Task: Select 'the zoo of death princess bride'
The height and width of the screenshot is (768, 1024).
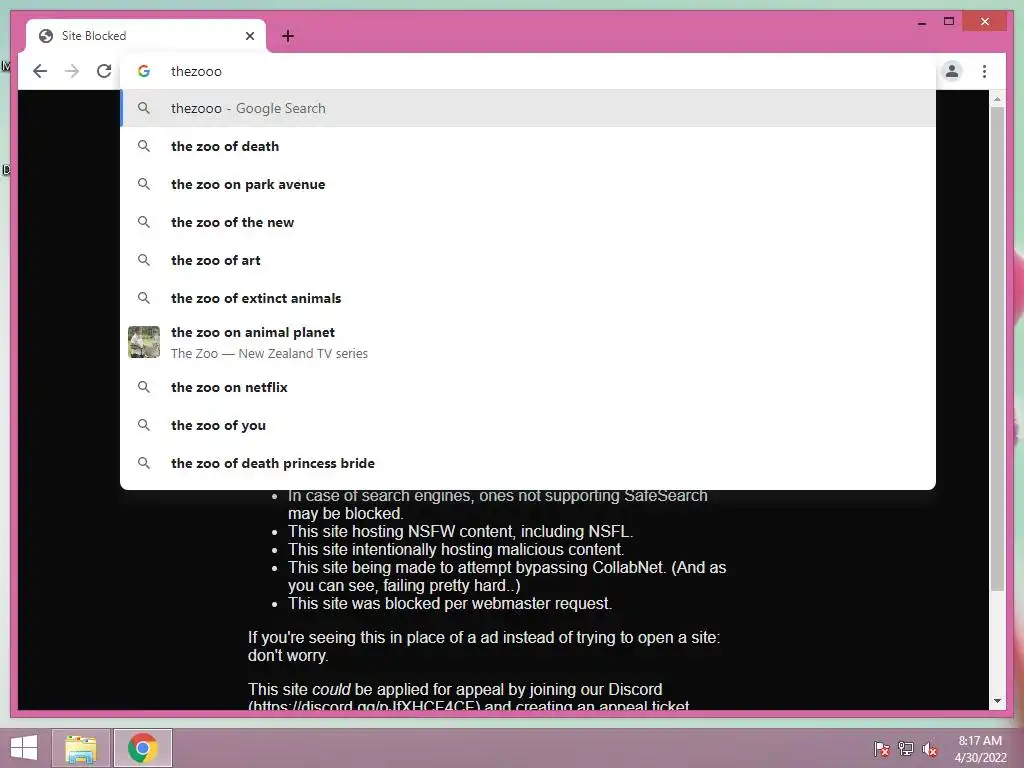Action: [x=528, y=463]
